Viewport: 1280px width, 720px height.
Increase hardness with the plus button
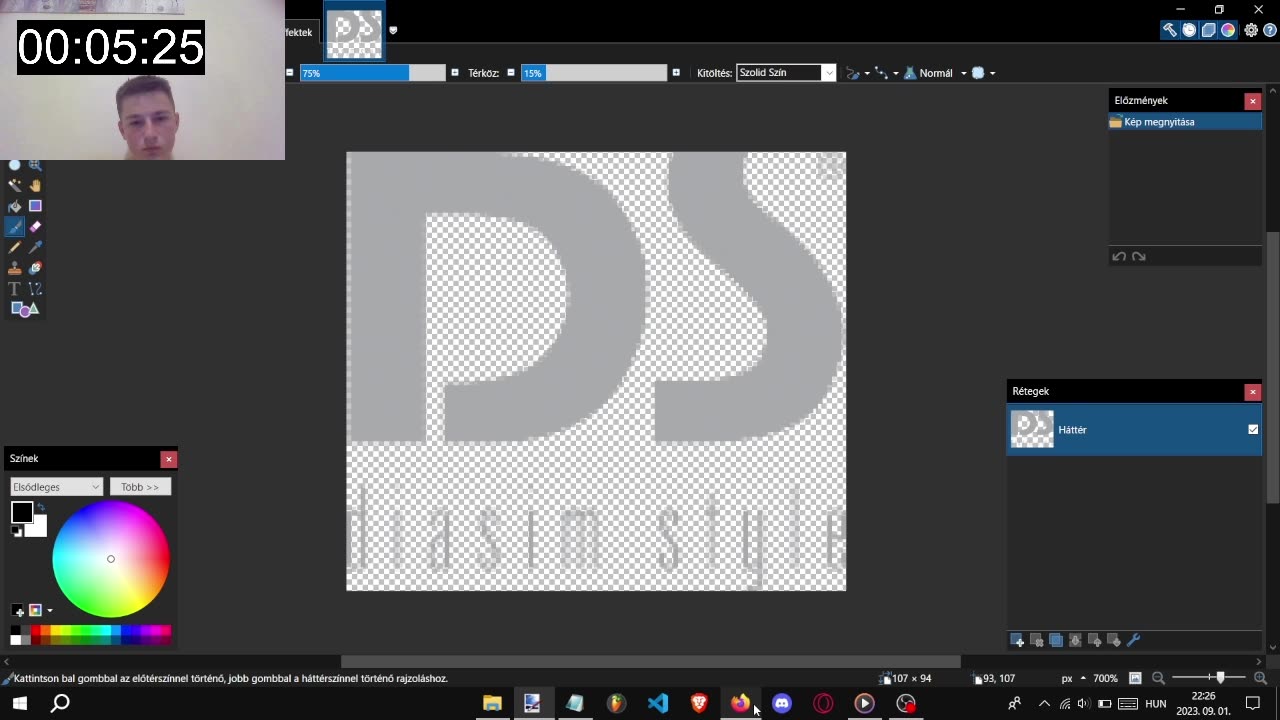pos(454,73)
